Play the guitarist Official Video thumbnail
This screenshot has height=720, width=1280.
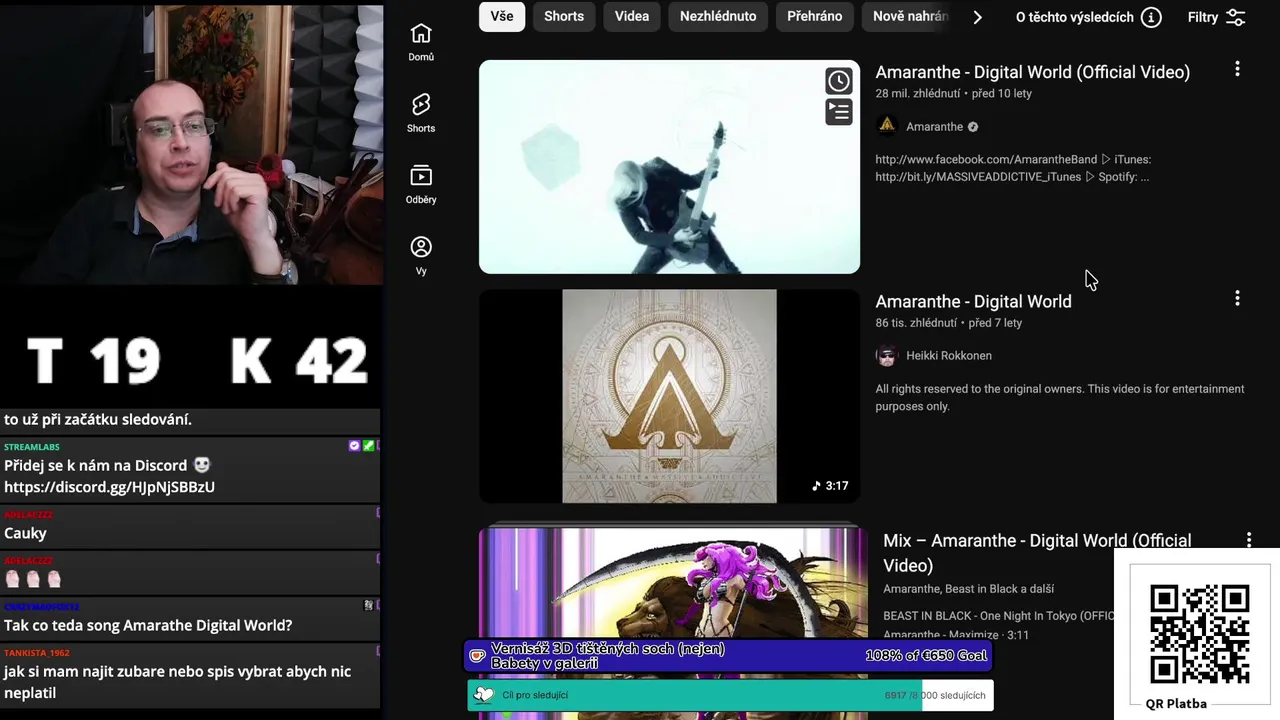tap(669, 167)
